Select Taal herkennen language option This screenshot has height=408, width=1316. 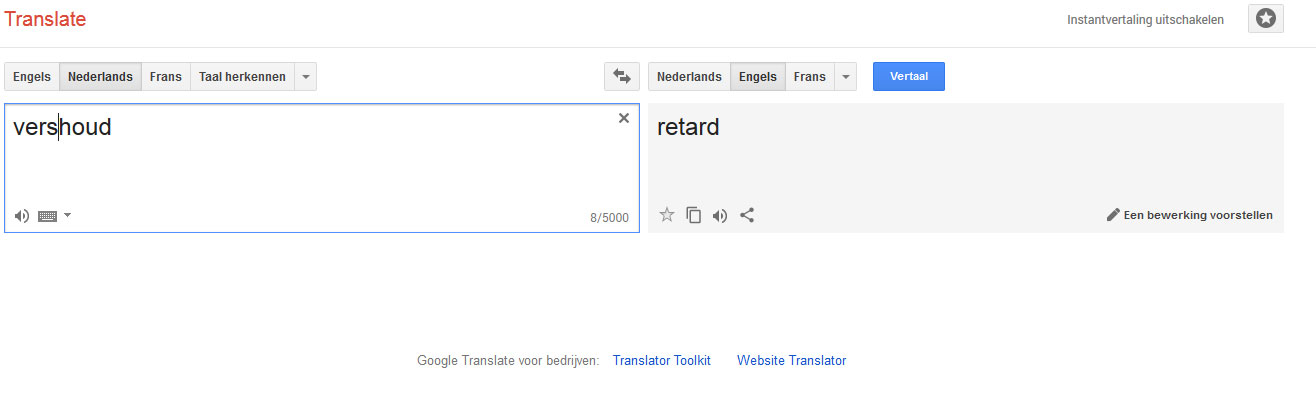coord(242,76)
